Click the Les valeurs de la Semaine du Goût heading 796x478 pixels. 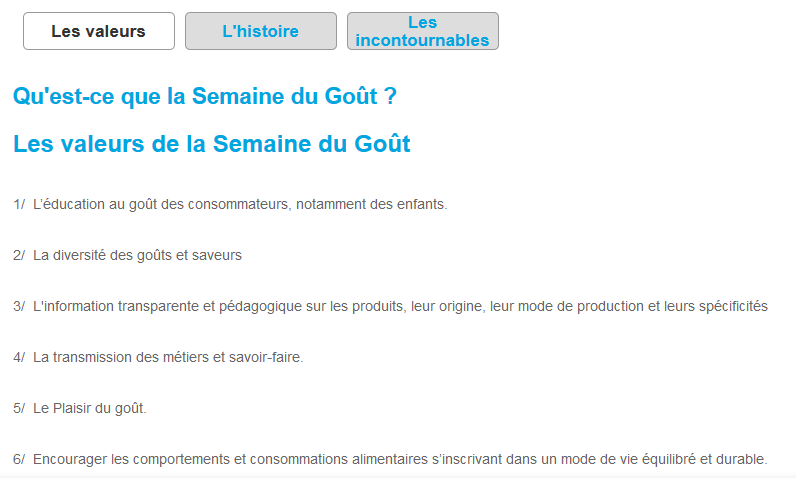pyautogui.click(x=212, y=144)
